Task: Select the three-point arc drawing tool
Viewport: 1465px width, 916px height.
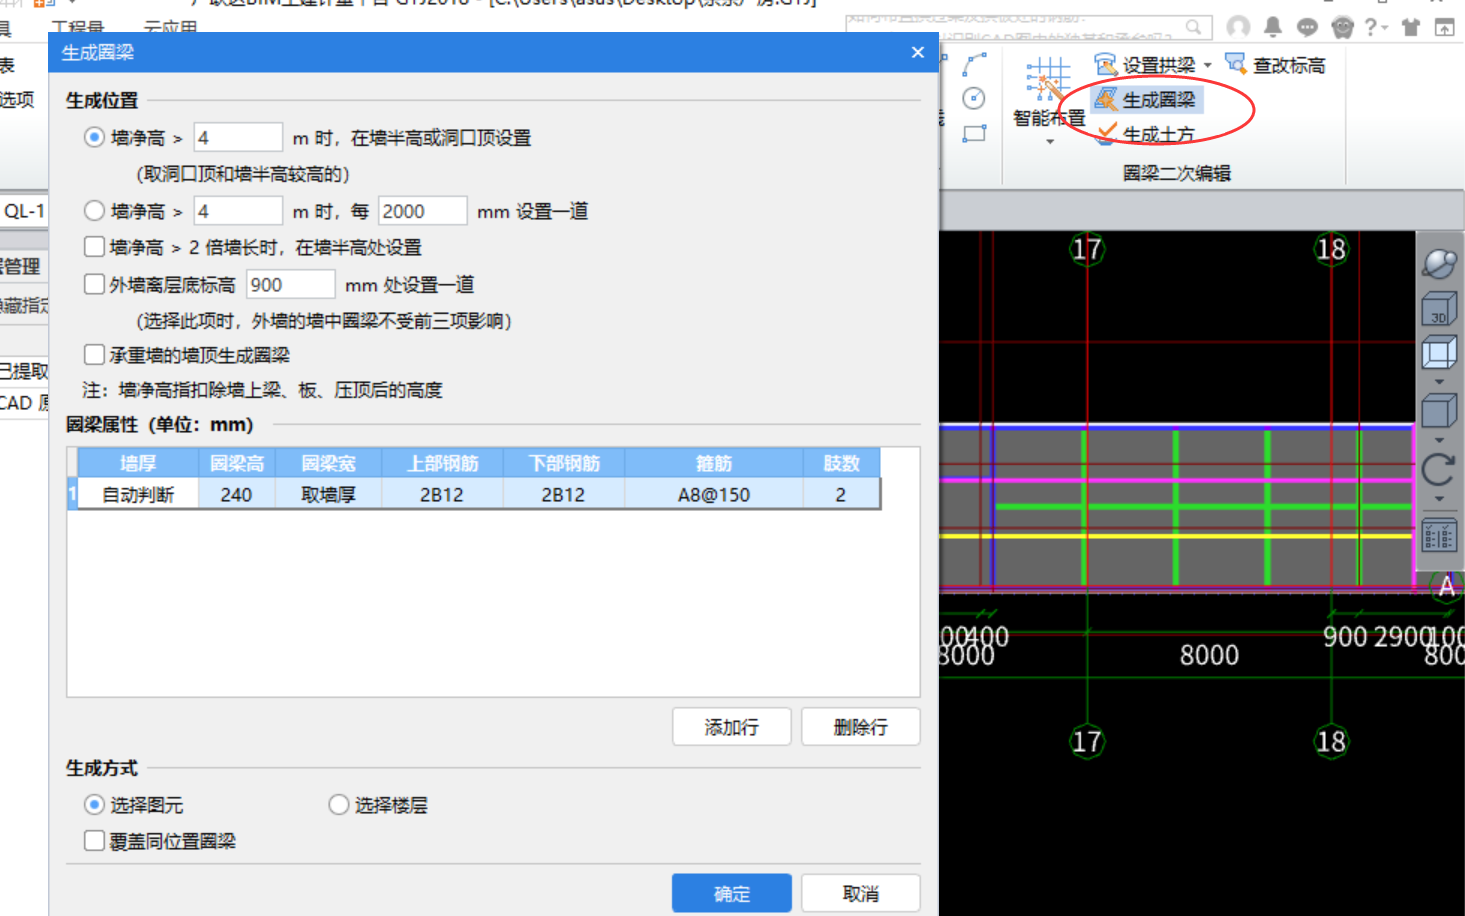Action: (x=974, y=65)
